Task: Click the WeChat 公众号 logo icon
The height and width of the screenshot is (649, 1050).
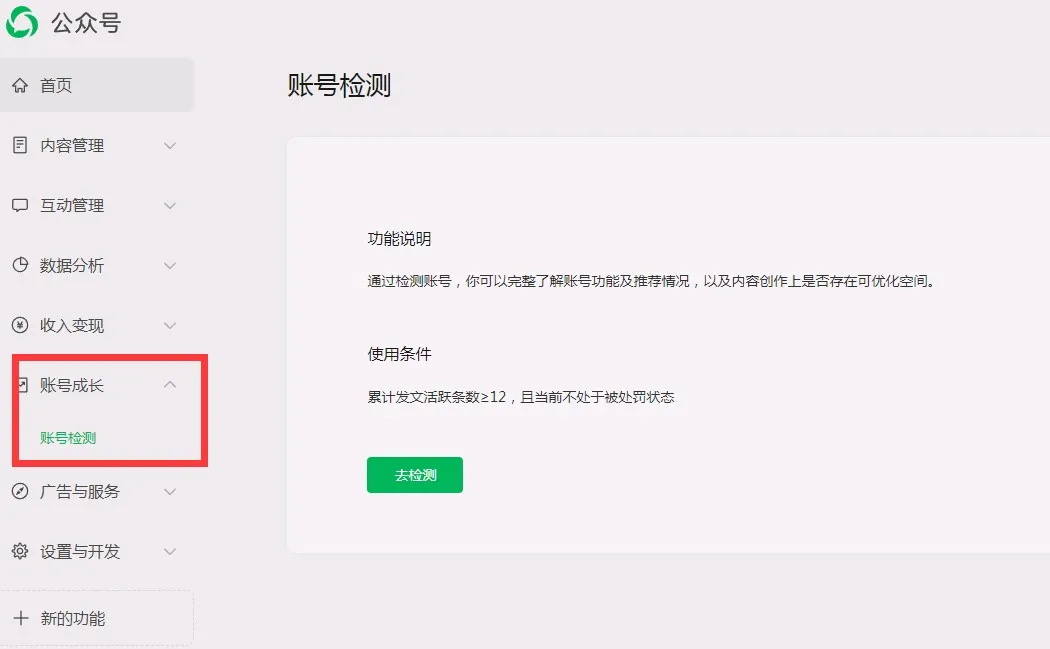Action: [x=22, y=22]
